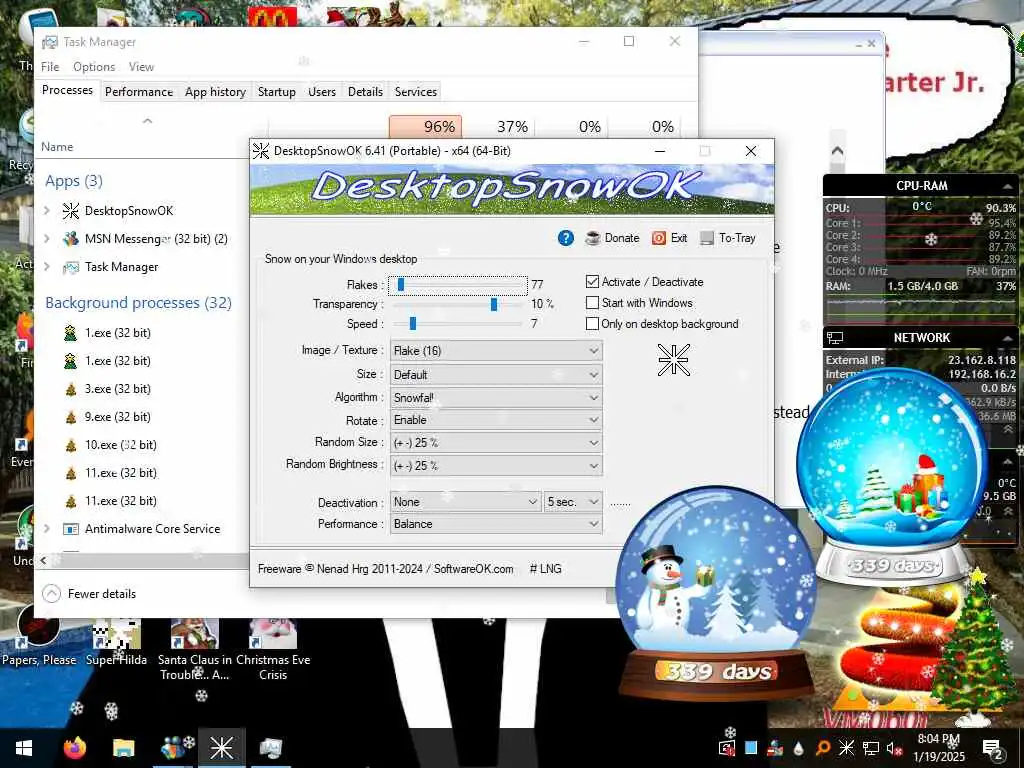Click the Transparency slider handle

click(x=494, y=304)
